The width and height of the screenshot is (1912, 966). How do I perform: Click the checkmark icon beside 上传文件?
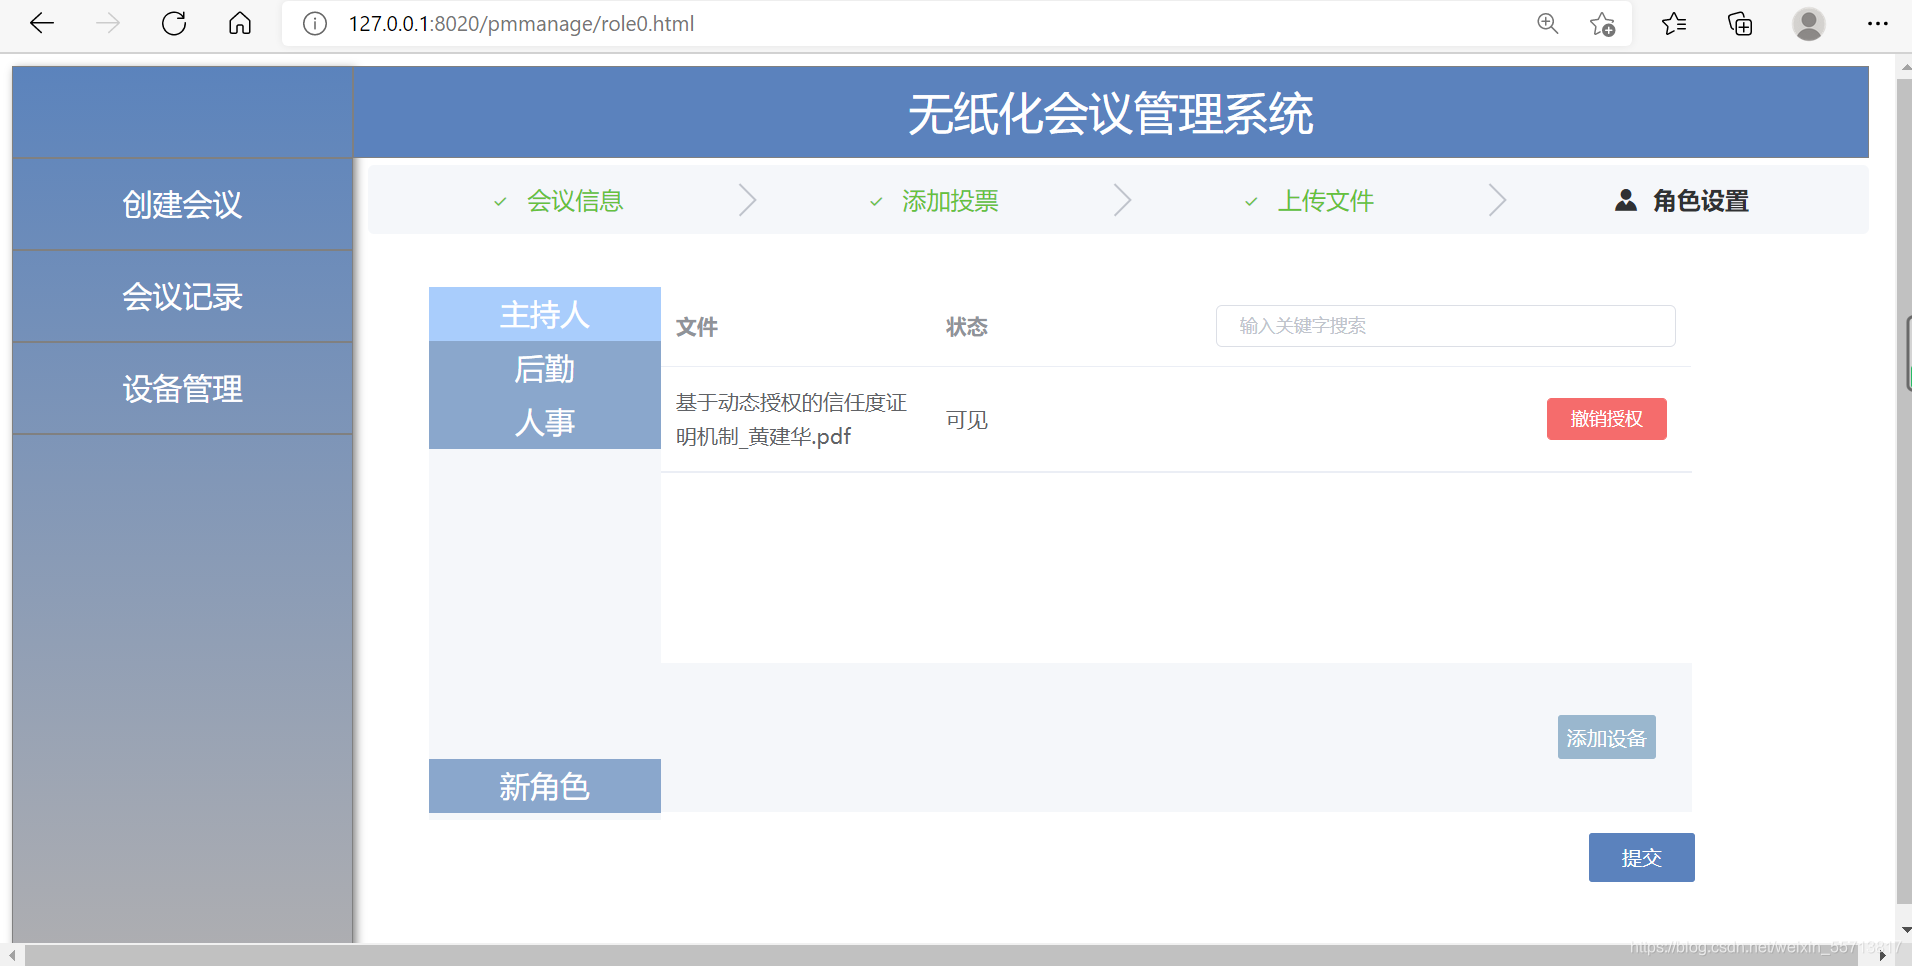coord(1251,201)
